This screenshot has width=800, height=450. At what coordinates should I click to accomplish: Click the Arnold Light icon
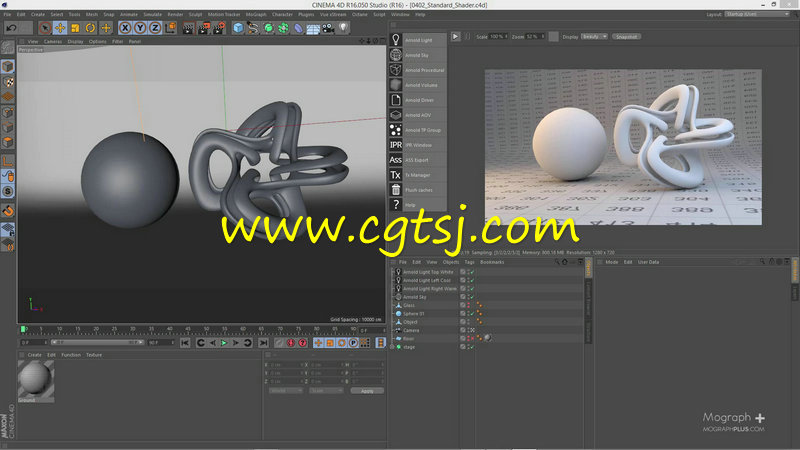(x=396, y=40)
